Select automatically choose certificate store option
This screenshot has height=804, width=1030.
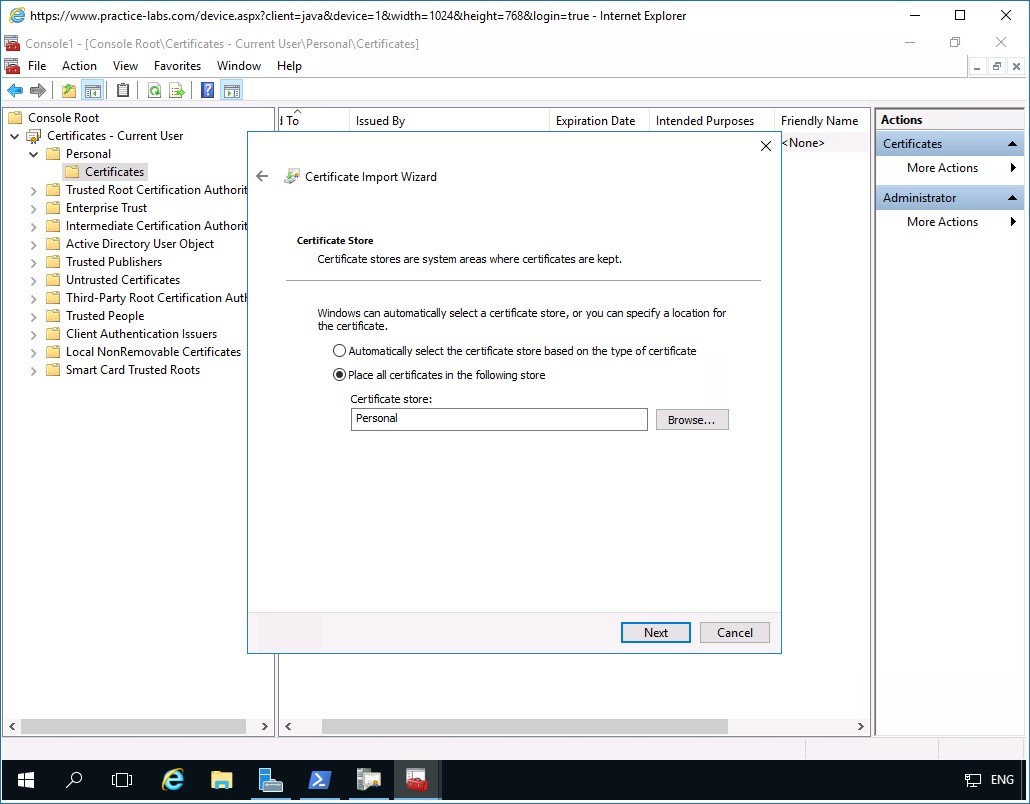tap(340, 351)
